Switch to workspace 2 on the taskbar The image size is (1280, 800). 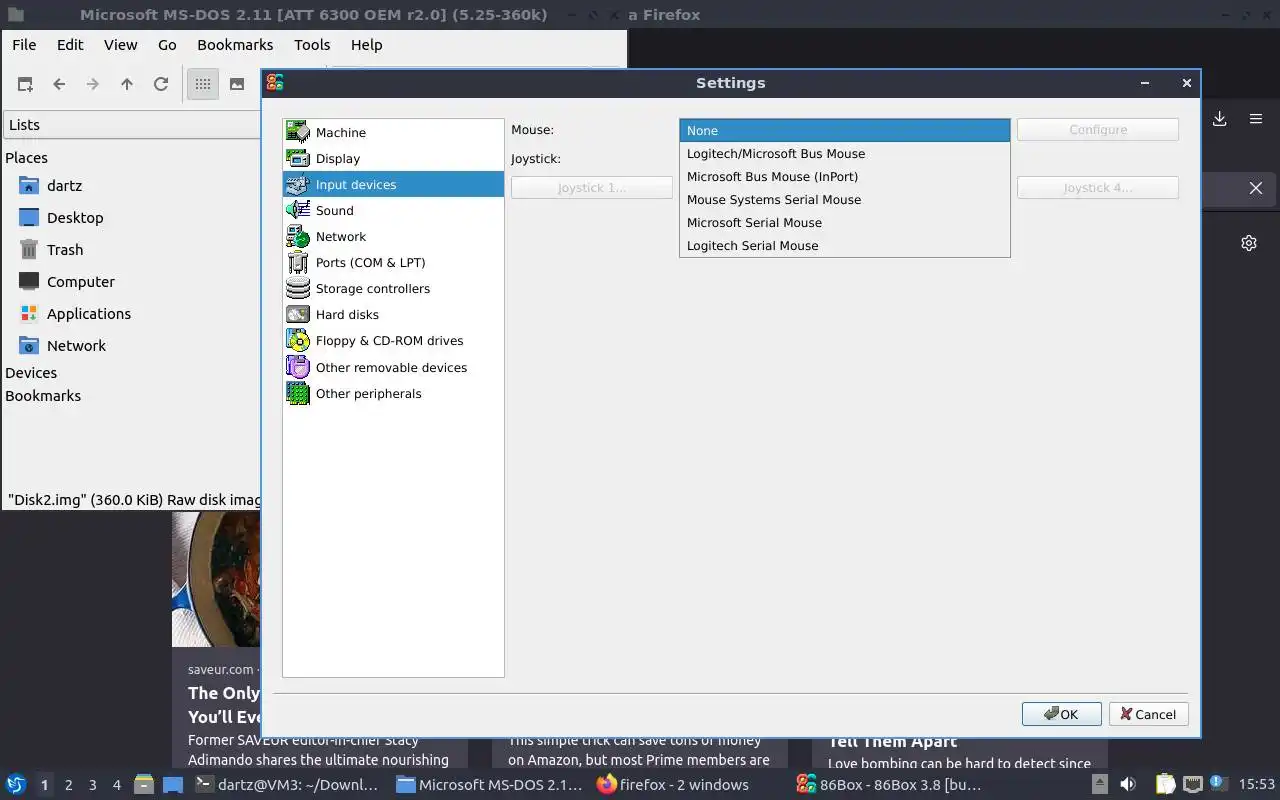69,785
